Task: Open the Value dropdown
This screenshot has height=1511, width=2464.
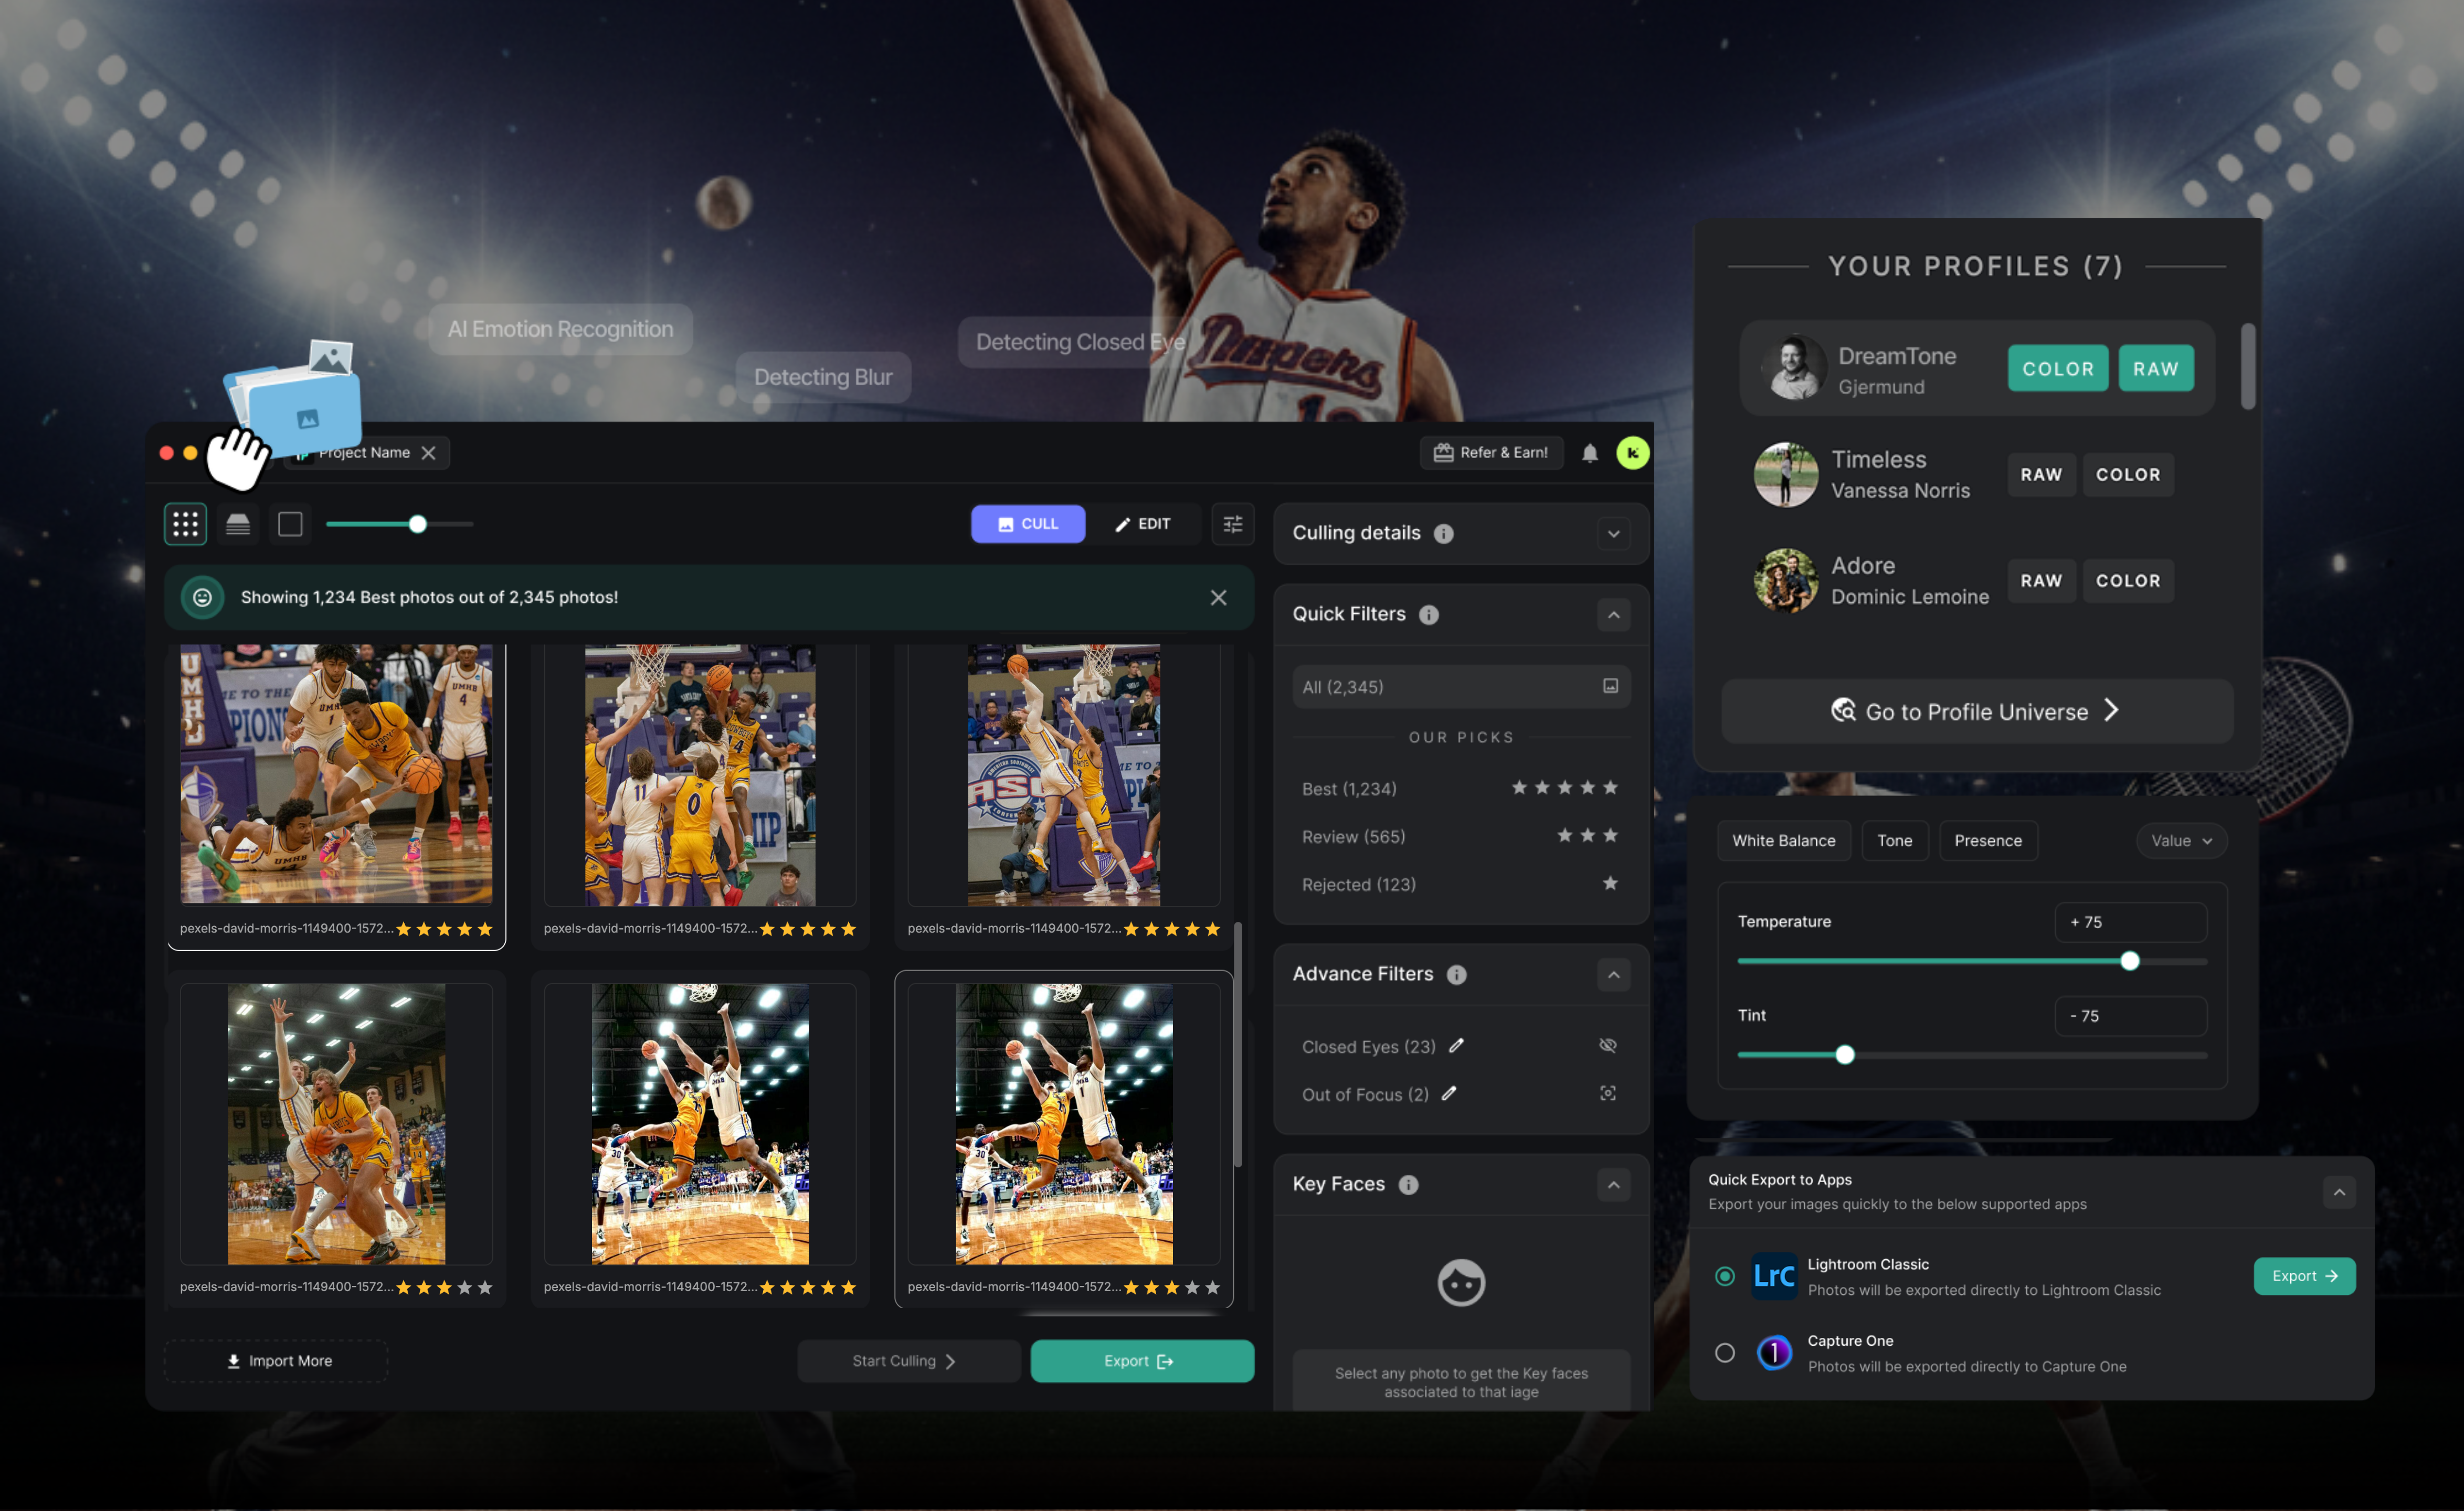Action: pyautogui.click(x=2181, y=841)
